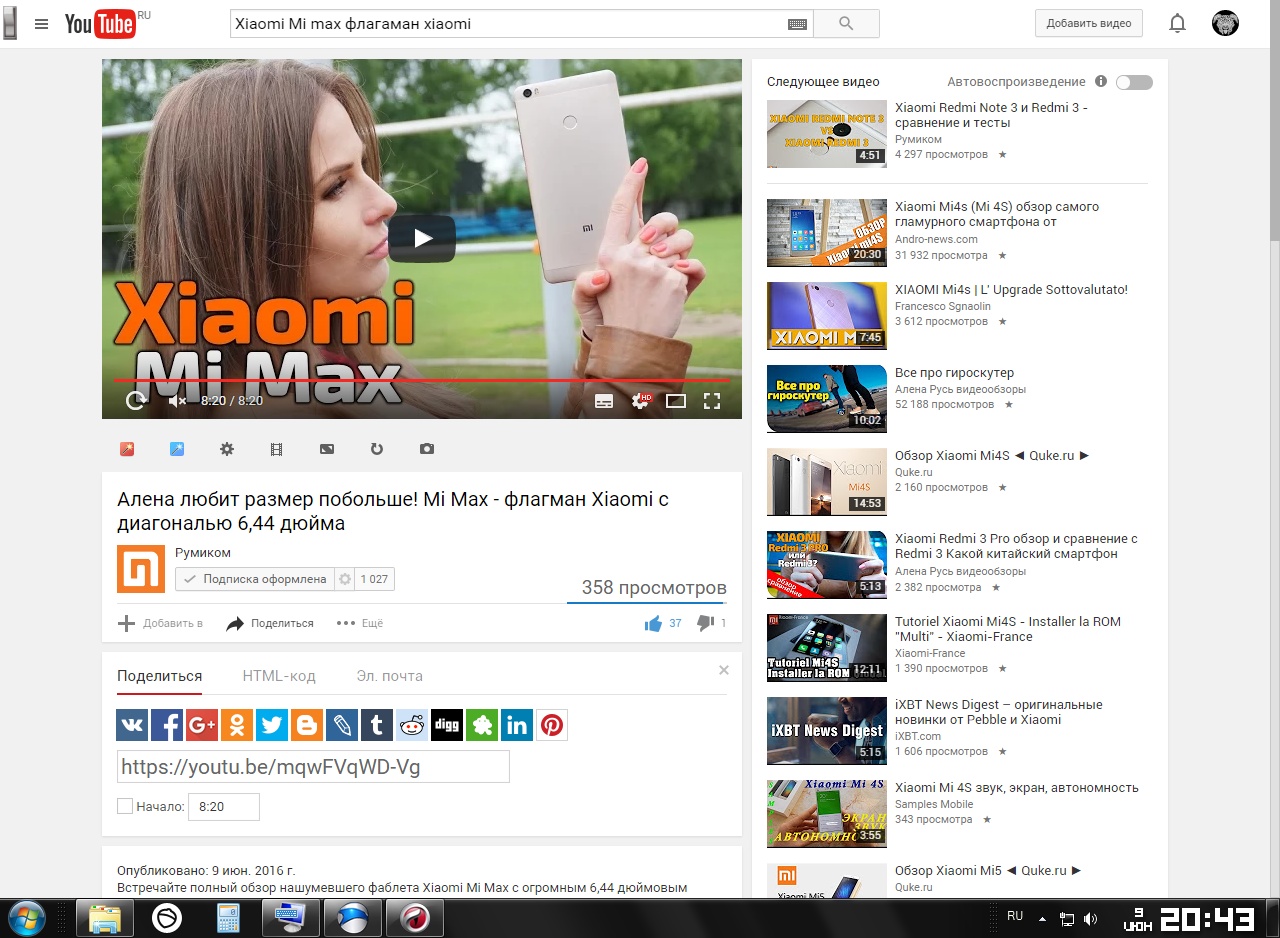Dislike the video with thumbs down

tap(705, 624)
